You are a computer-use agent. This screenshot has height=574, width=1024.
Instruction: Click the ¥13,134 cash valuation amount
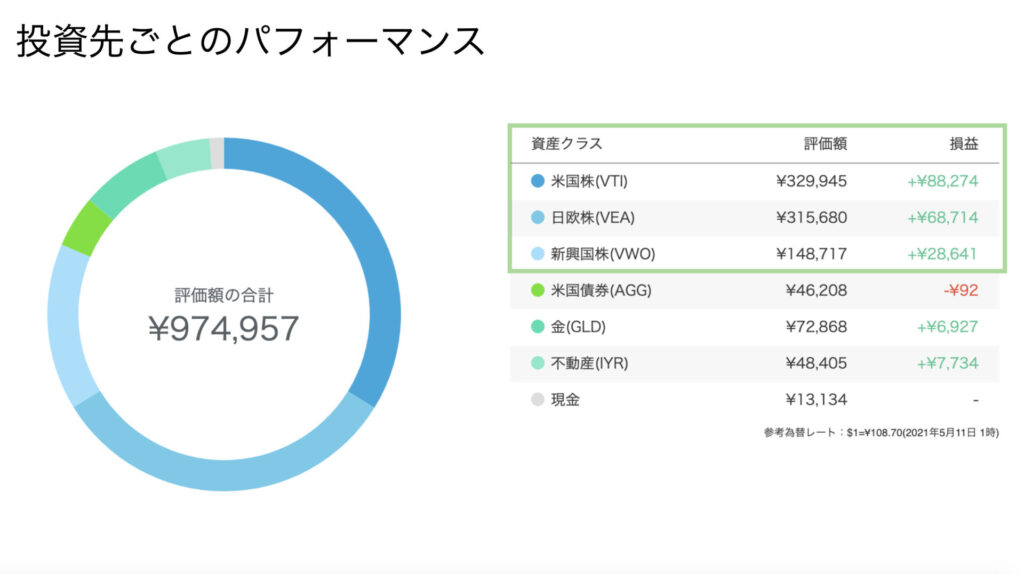[x=811, y=400]
